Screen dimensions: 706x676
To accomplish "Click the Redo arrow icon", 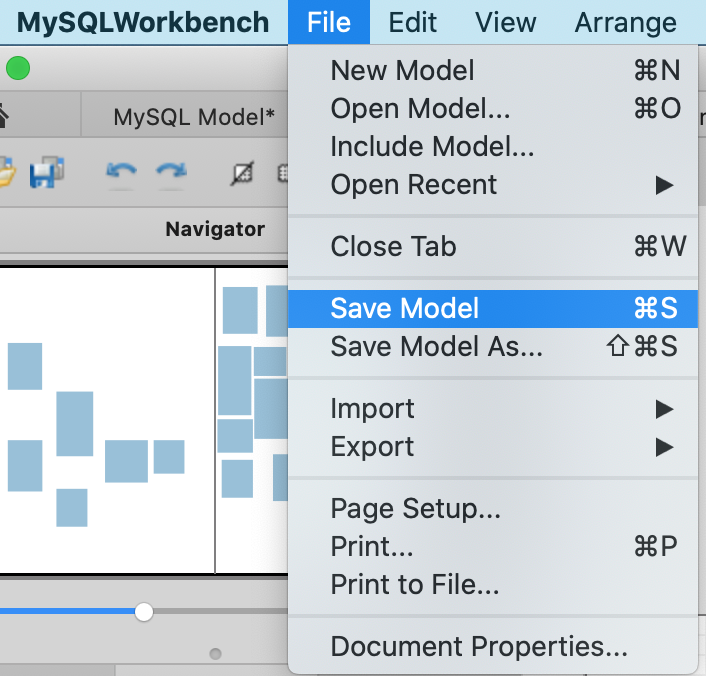I will point(171,172).
